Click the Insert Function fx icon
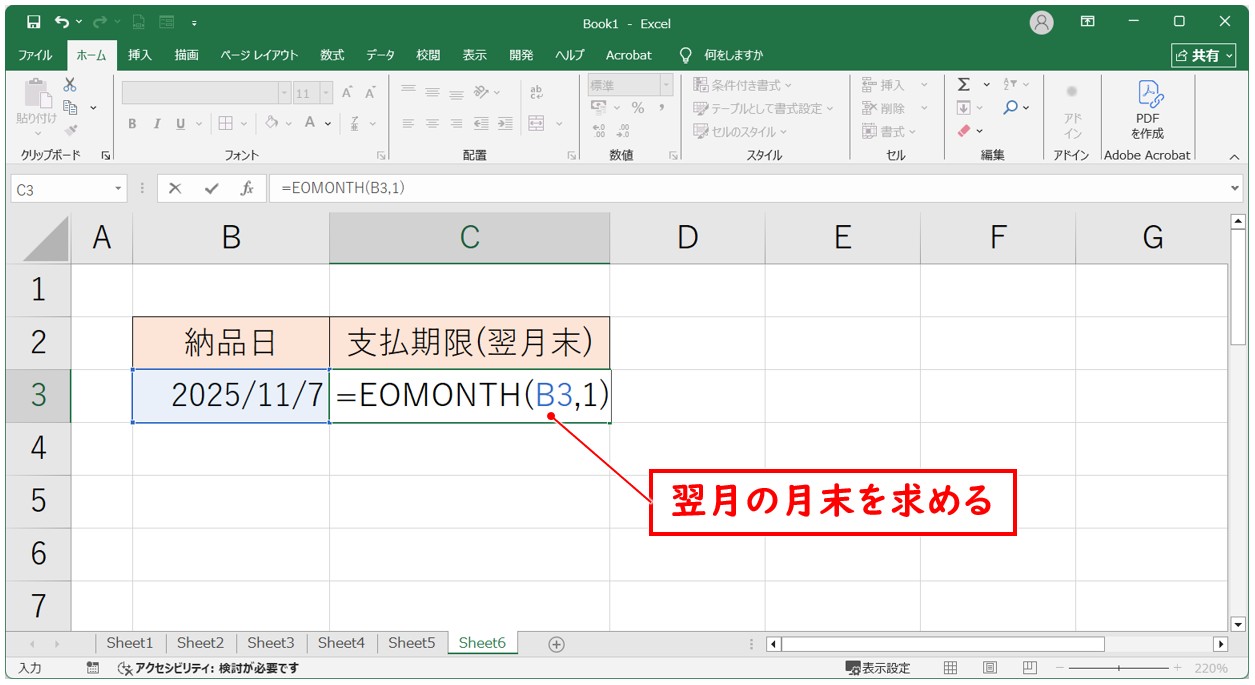This screenshot has height=685, width=1255. [246, 187]
